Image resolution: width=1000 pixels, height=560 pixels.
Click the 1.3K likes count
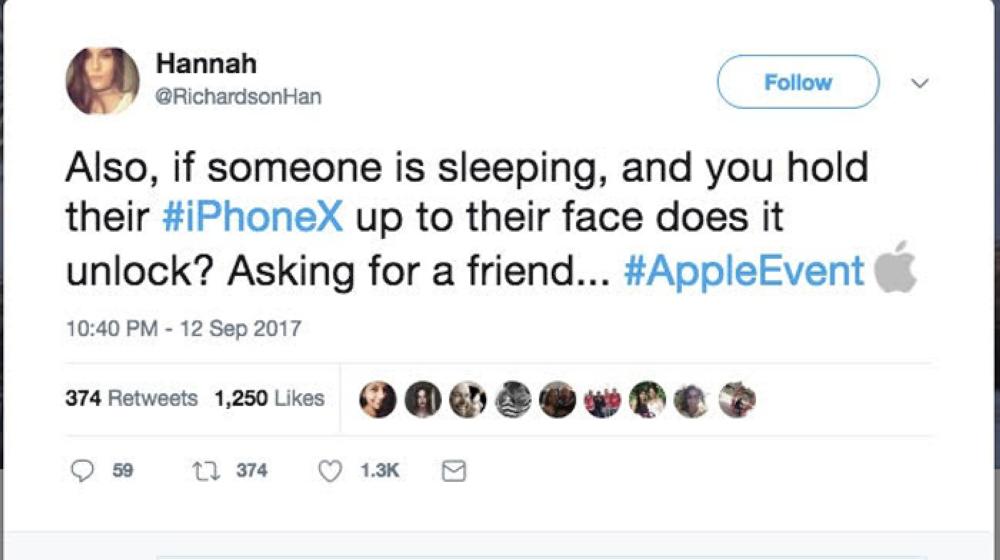(x=379, y=470)
